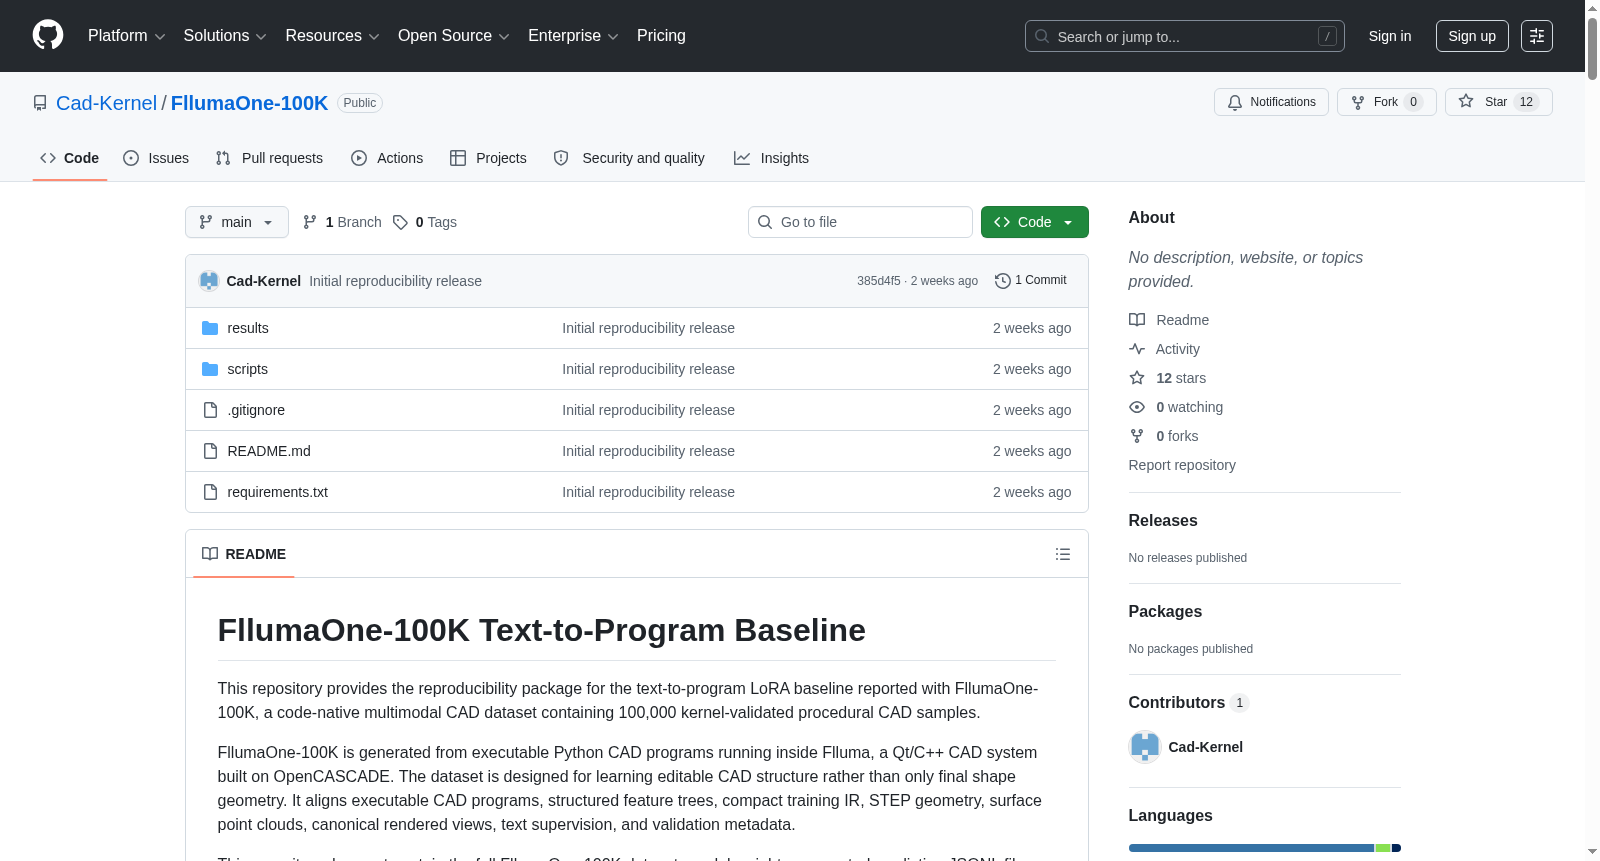Click the fork icon beside 0 forks
1600x861 pixels.
1137,436
